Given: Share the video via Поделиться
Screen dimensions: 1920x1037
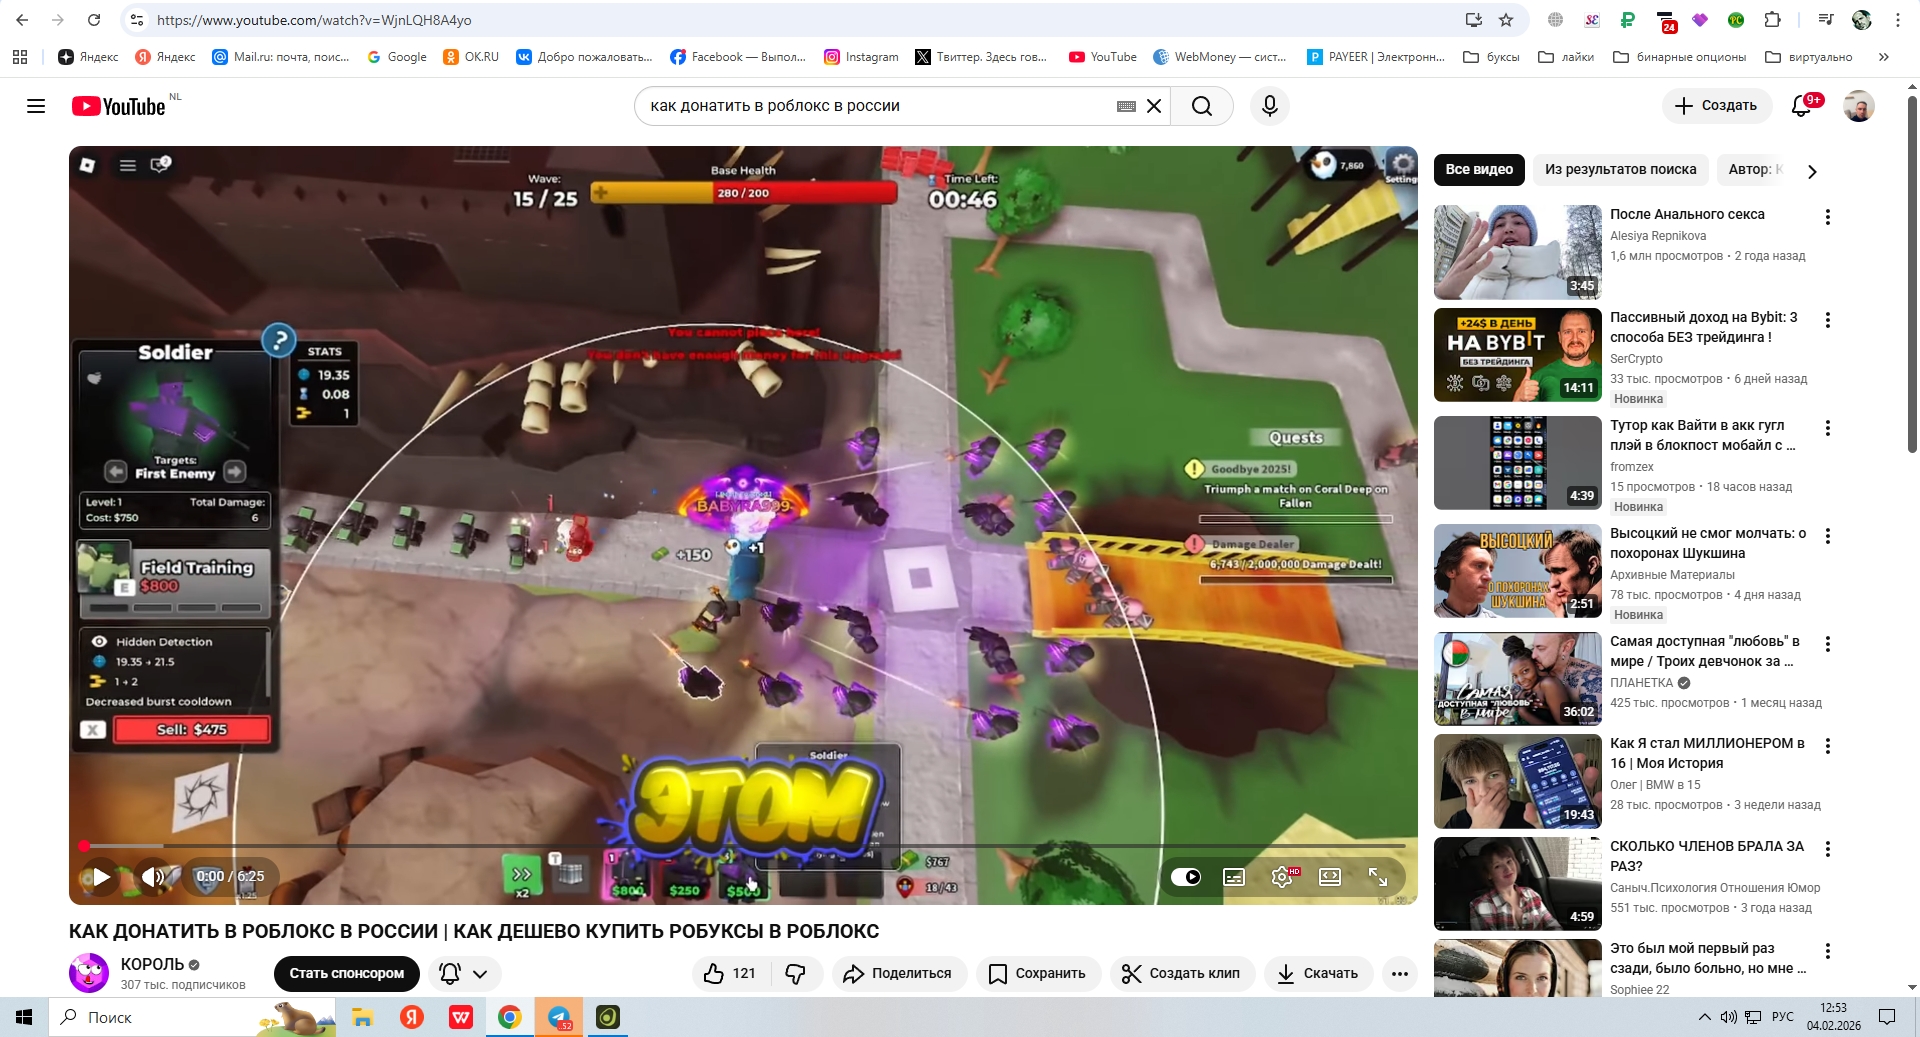Looking at the screenshot, I should (898, 974).
